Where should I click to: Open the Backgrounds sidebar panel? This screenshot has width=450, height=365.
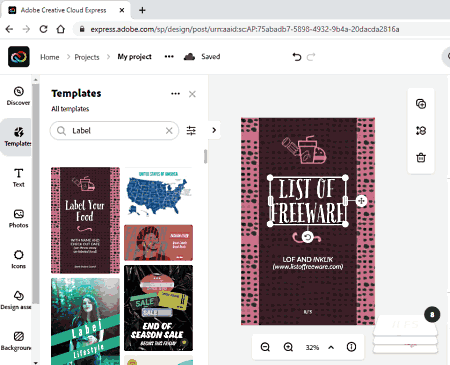17,341
